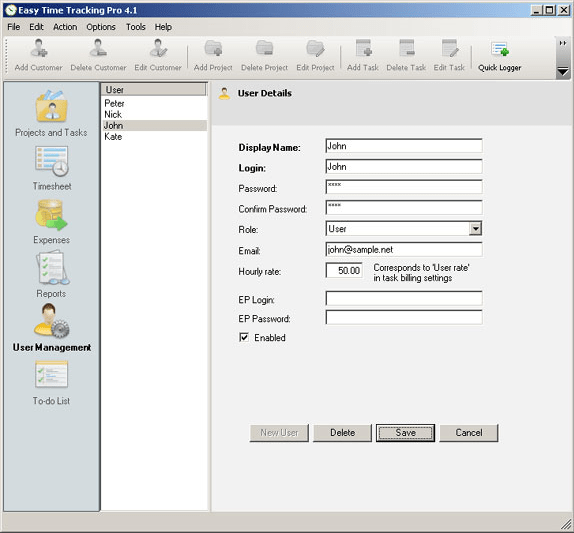The height and width of the screenshot is (533, 574).
Task: Click the New User button
Action: coord(279,433)
